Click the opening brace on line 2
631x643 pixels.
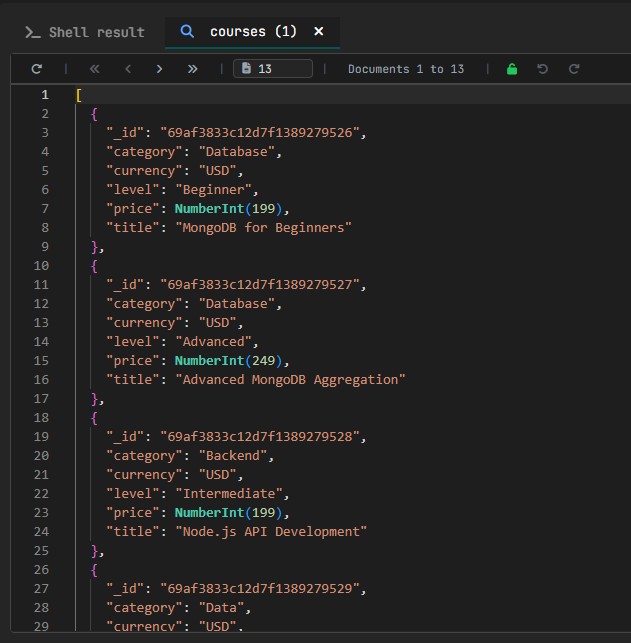(x=94, y=114)
